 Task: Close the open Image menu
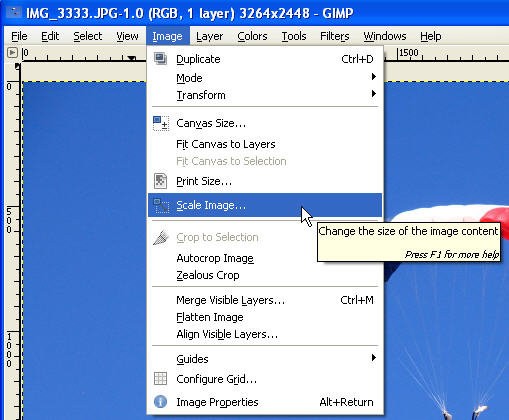click(x=167, y=36)
